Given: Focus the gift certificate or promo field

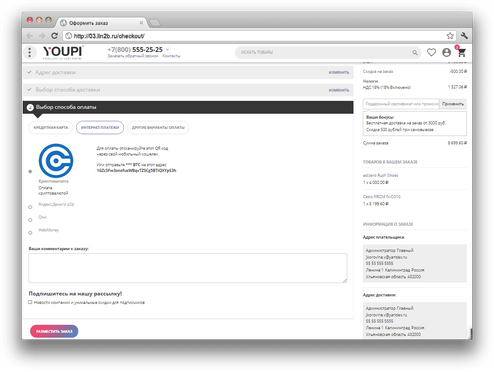Looking at the screenshot, I should point(401,104).
